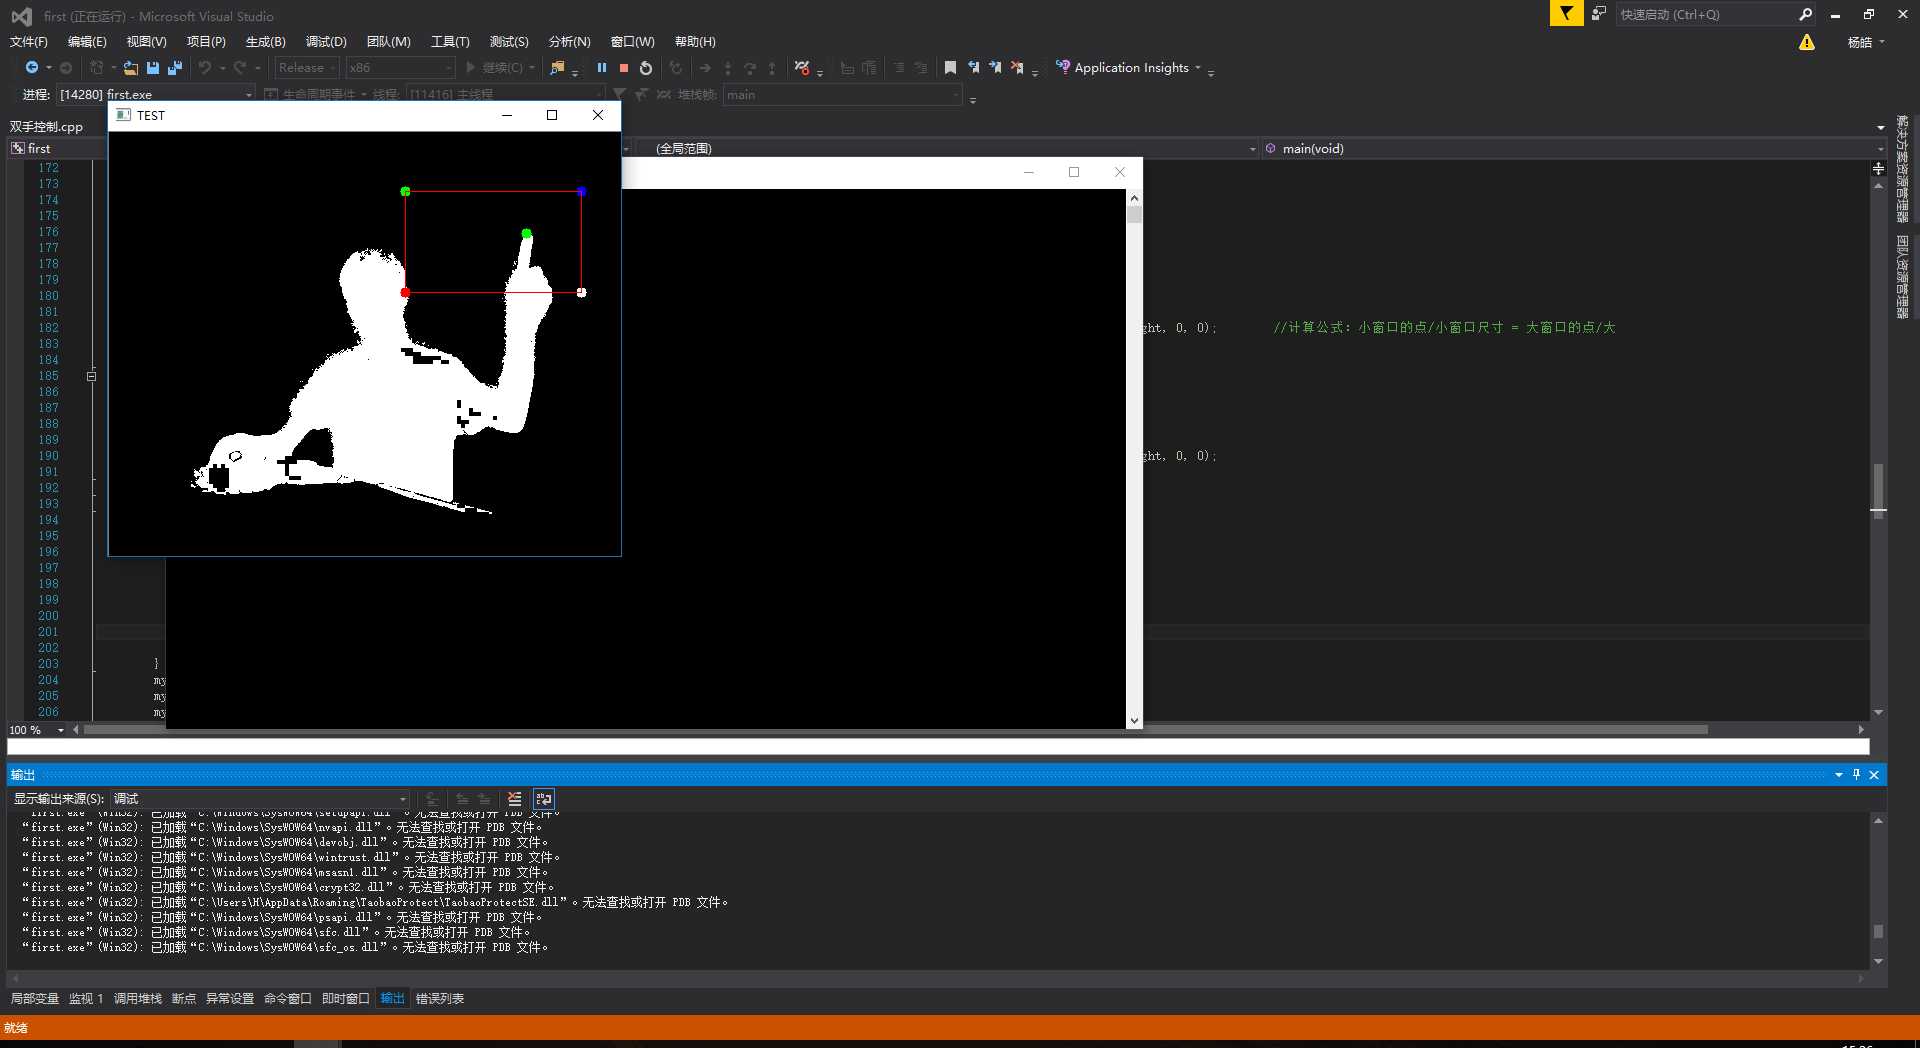
Task: Open the Release configuration dropdown
Action: tap(307, 68)
